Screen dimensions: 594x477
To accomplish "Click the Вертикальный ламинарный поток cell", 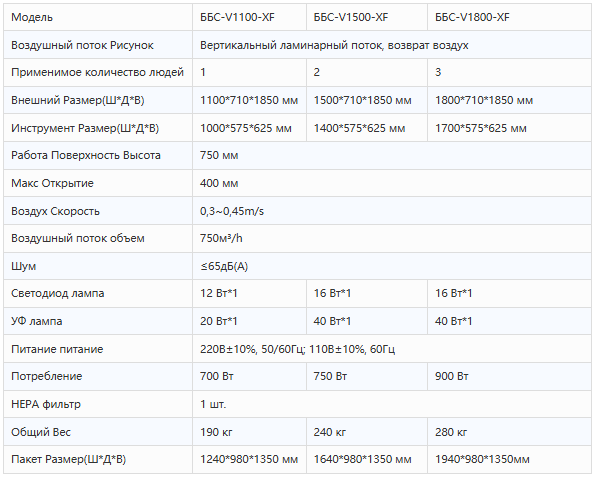I will (x=392, y=45).
